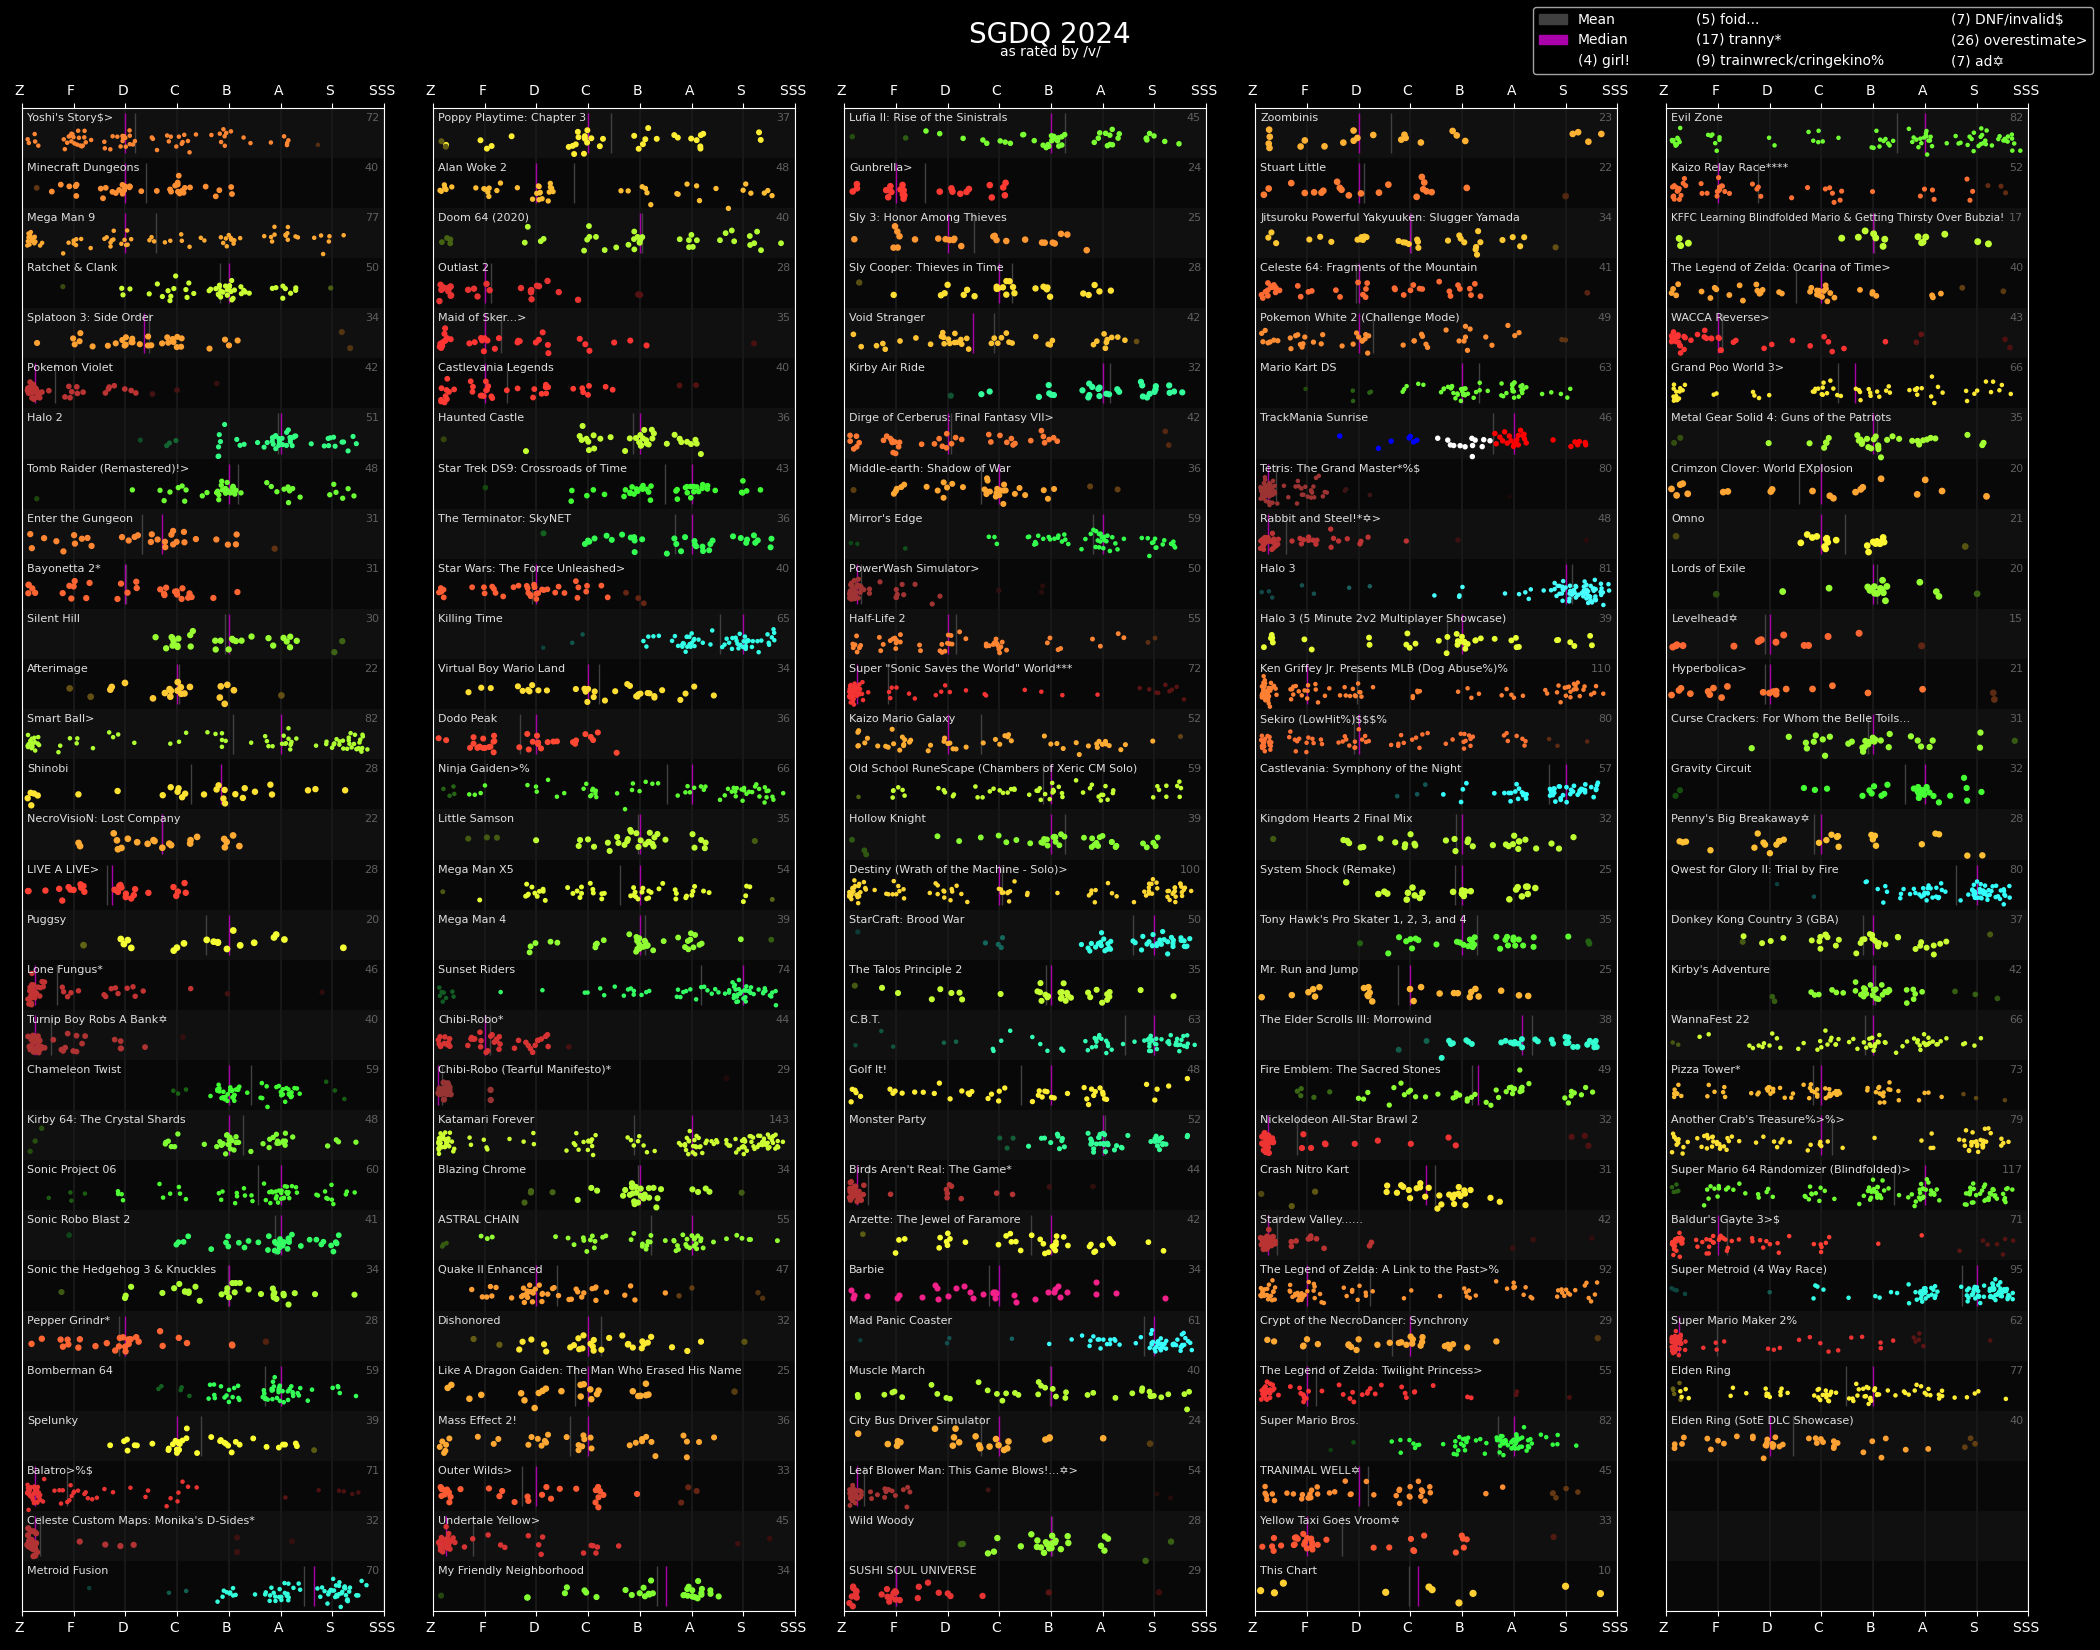Select the 'Mega Man 9' row label
Viewport: 2100px width, 1650px height.
tap(61, 218)
